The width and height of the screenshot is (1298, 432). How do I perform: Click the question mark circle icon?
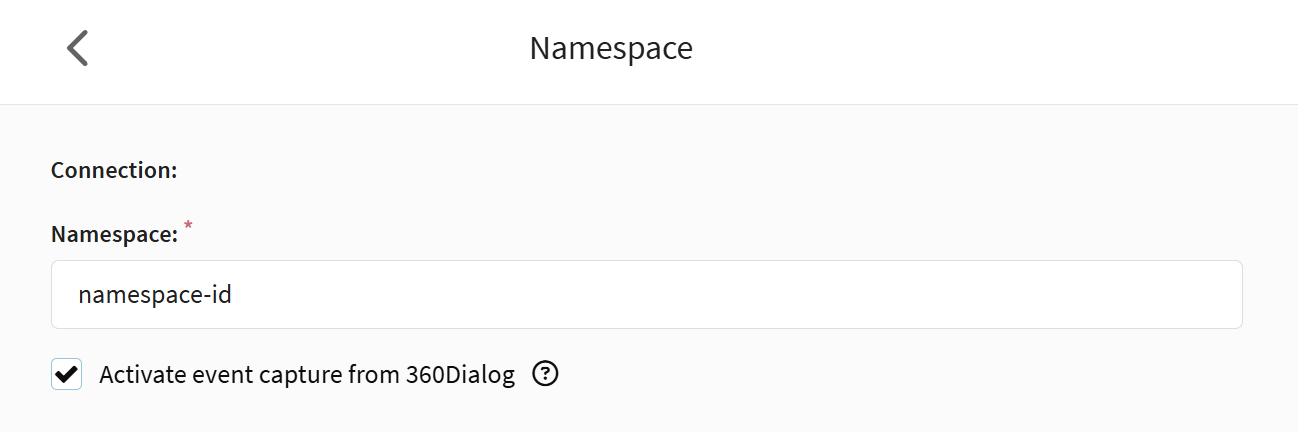coord(545,375)
